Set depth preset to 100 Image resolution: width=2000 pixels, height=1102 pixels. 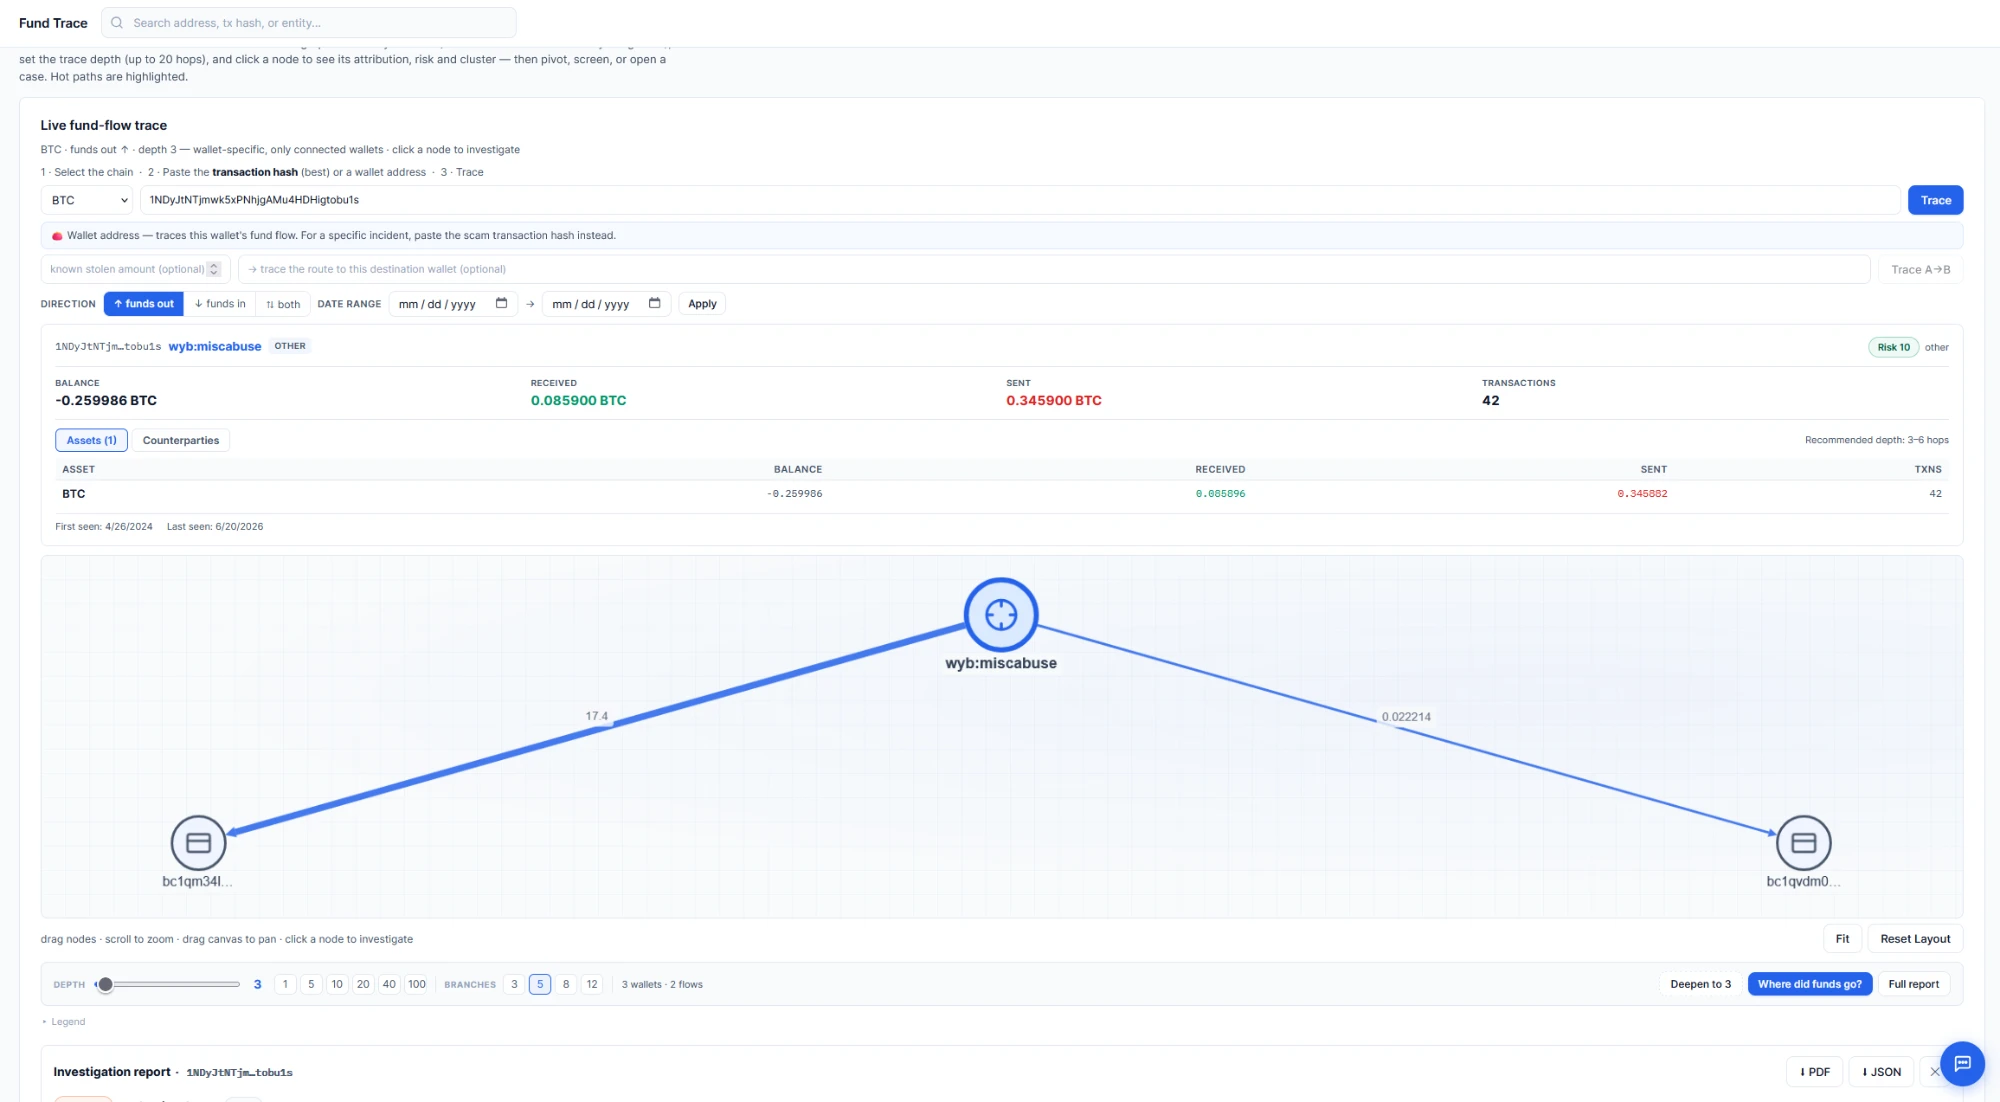417,984
